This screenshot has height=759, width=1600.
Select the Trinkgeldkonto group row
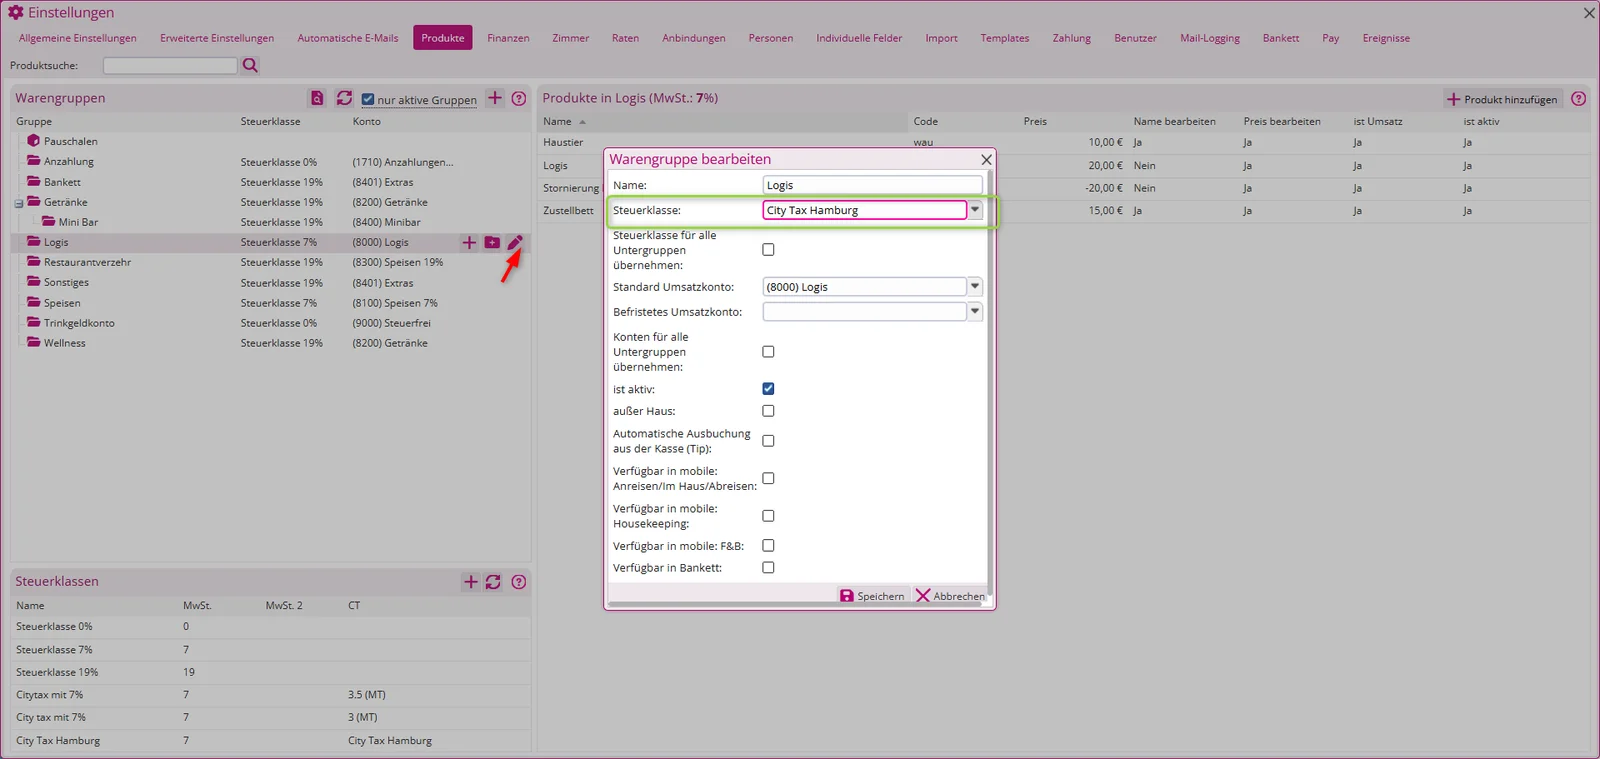coord(270,323)
